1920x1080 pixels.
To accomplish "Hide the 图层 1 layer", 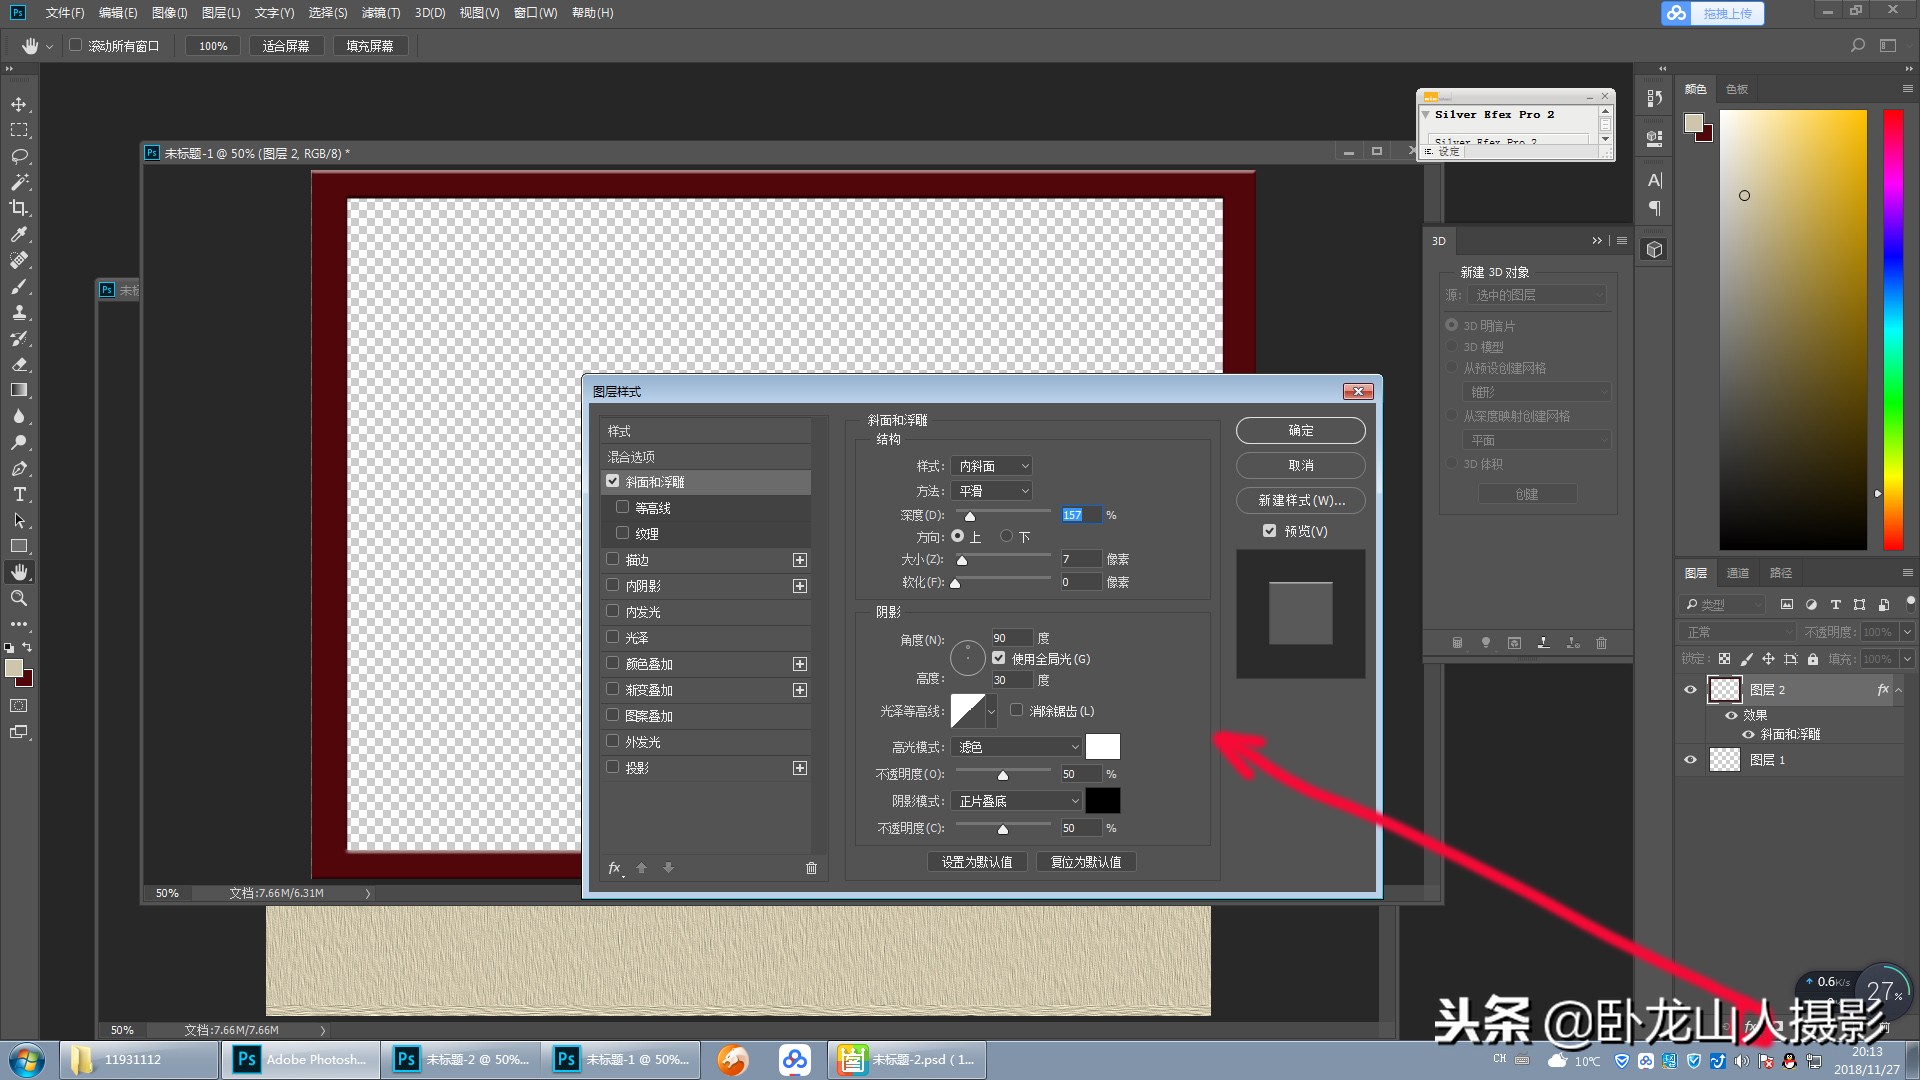I will 1690,759.
